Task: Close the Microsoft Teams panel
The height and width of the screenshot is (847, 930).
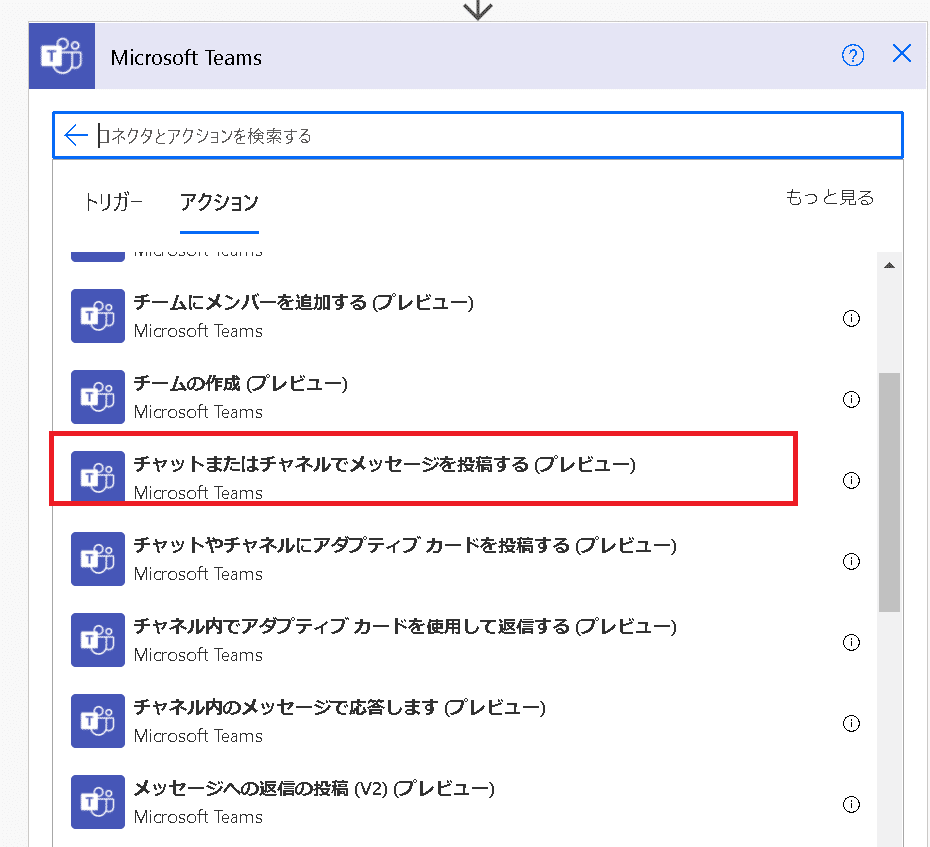Action: point(902,53)
